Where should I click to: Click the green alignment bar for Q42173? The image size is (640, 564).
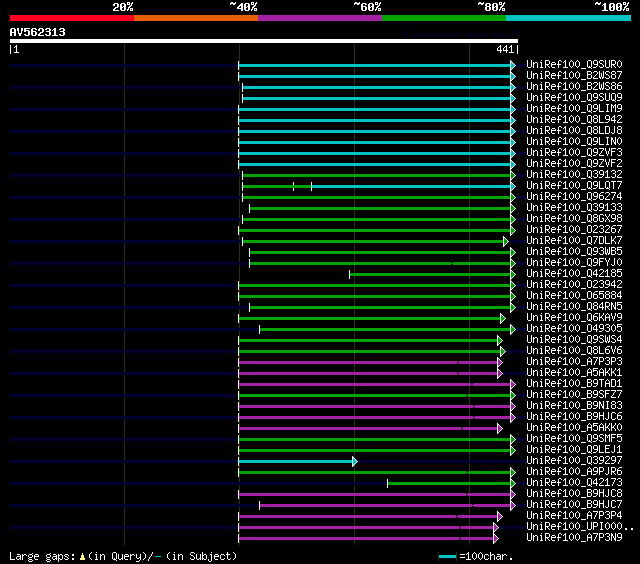449,484
